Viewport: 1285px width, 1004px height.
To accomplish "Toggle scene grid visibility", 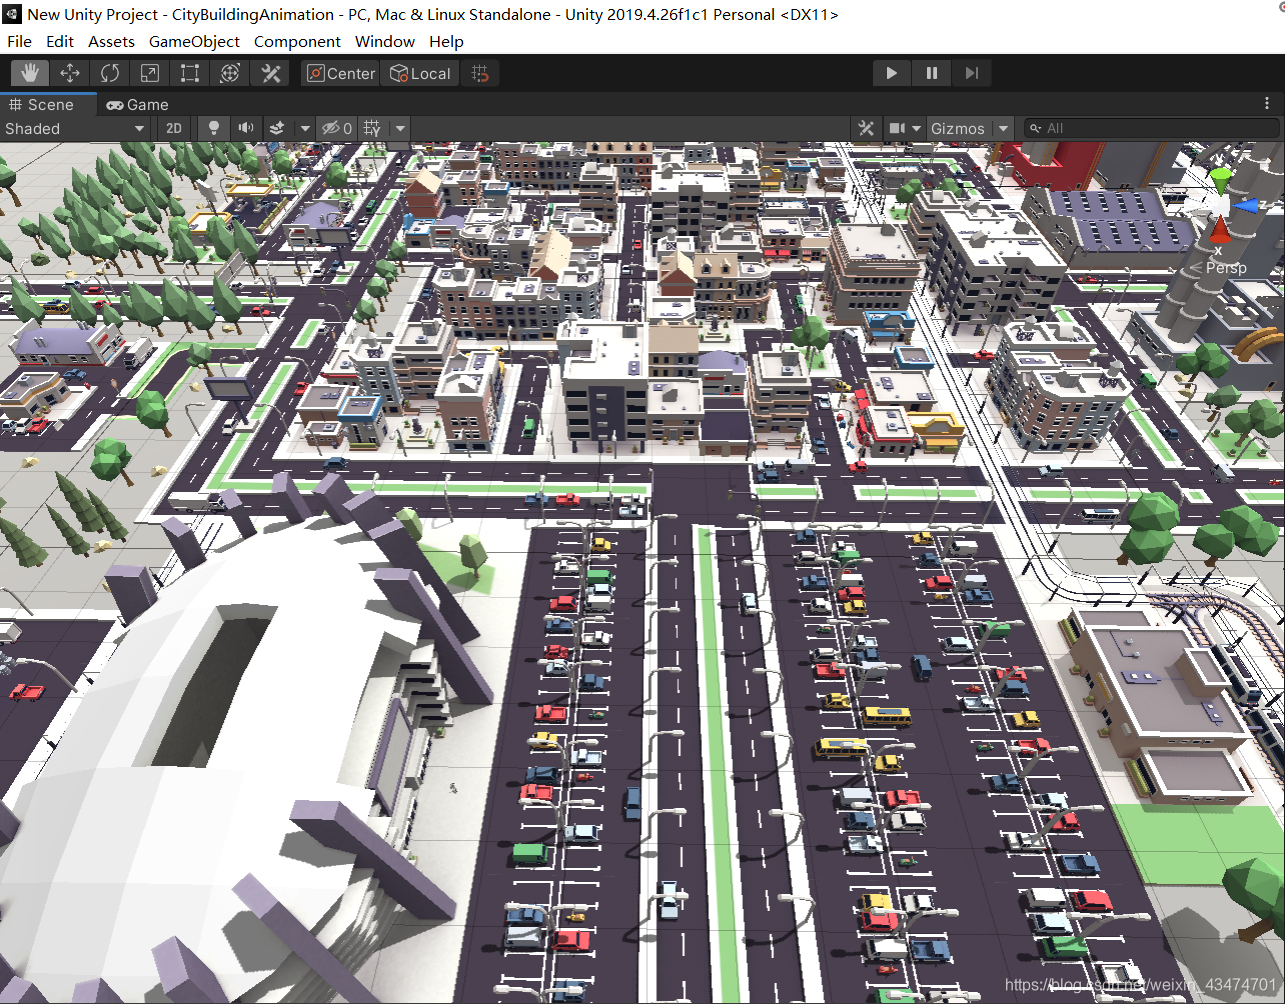I will click(x=373, y=128).
